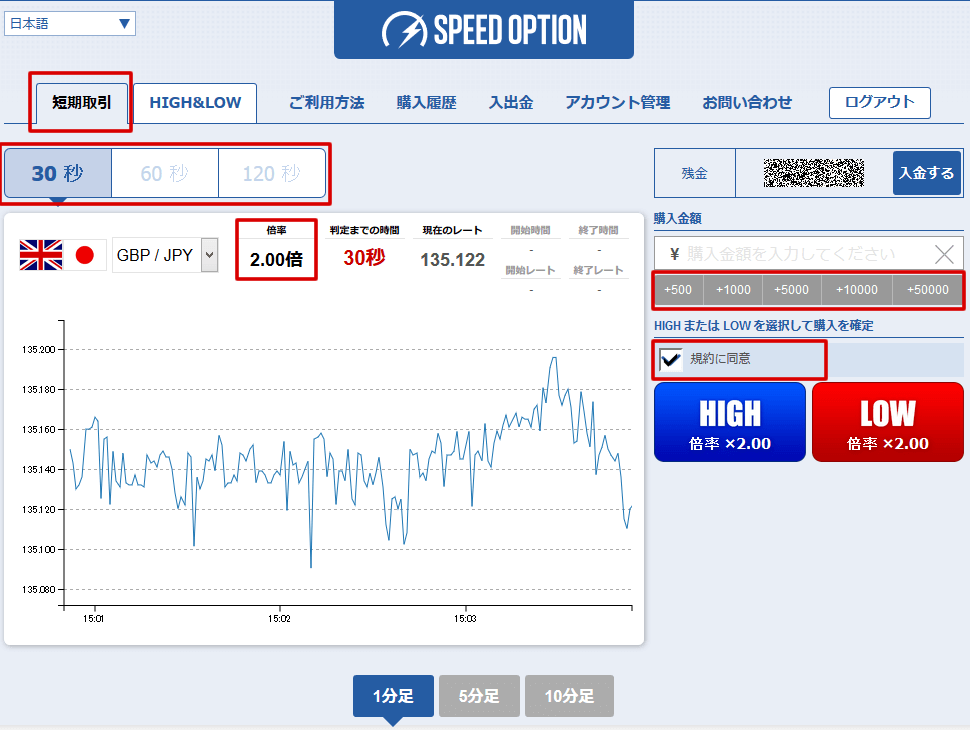Add +10000 to the purchase amount

(857, 290)
